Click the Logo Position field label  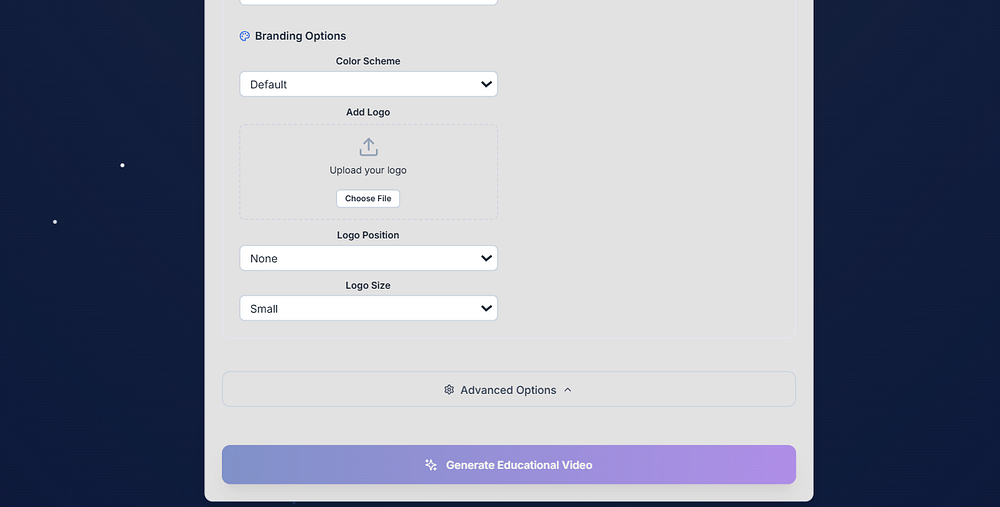(368, 235)
